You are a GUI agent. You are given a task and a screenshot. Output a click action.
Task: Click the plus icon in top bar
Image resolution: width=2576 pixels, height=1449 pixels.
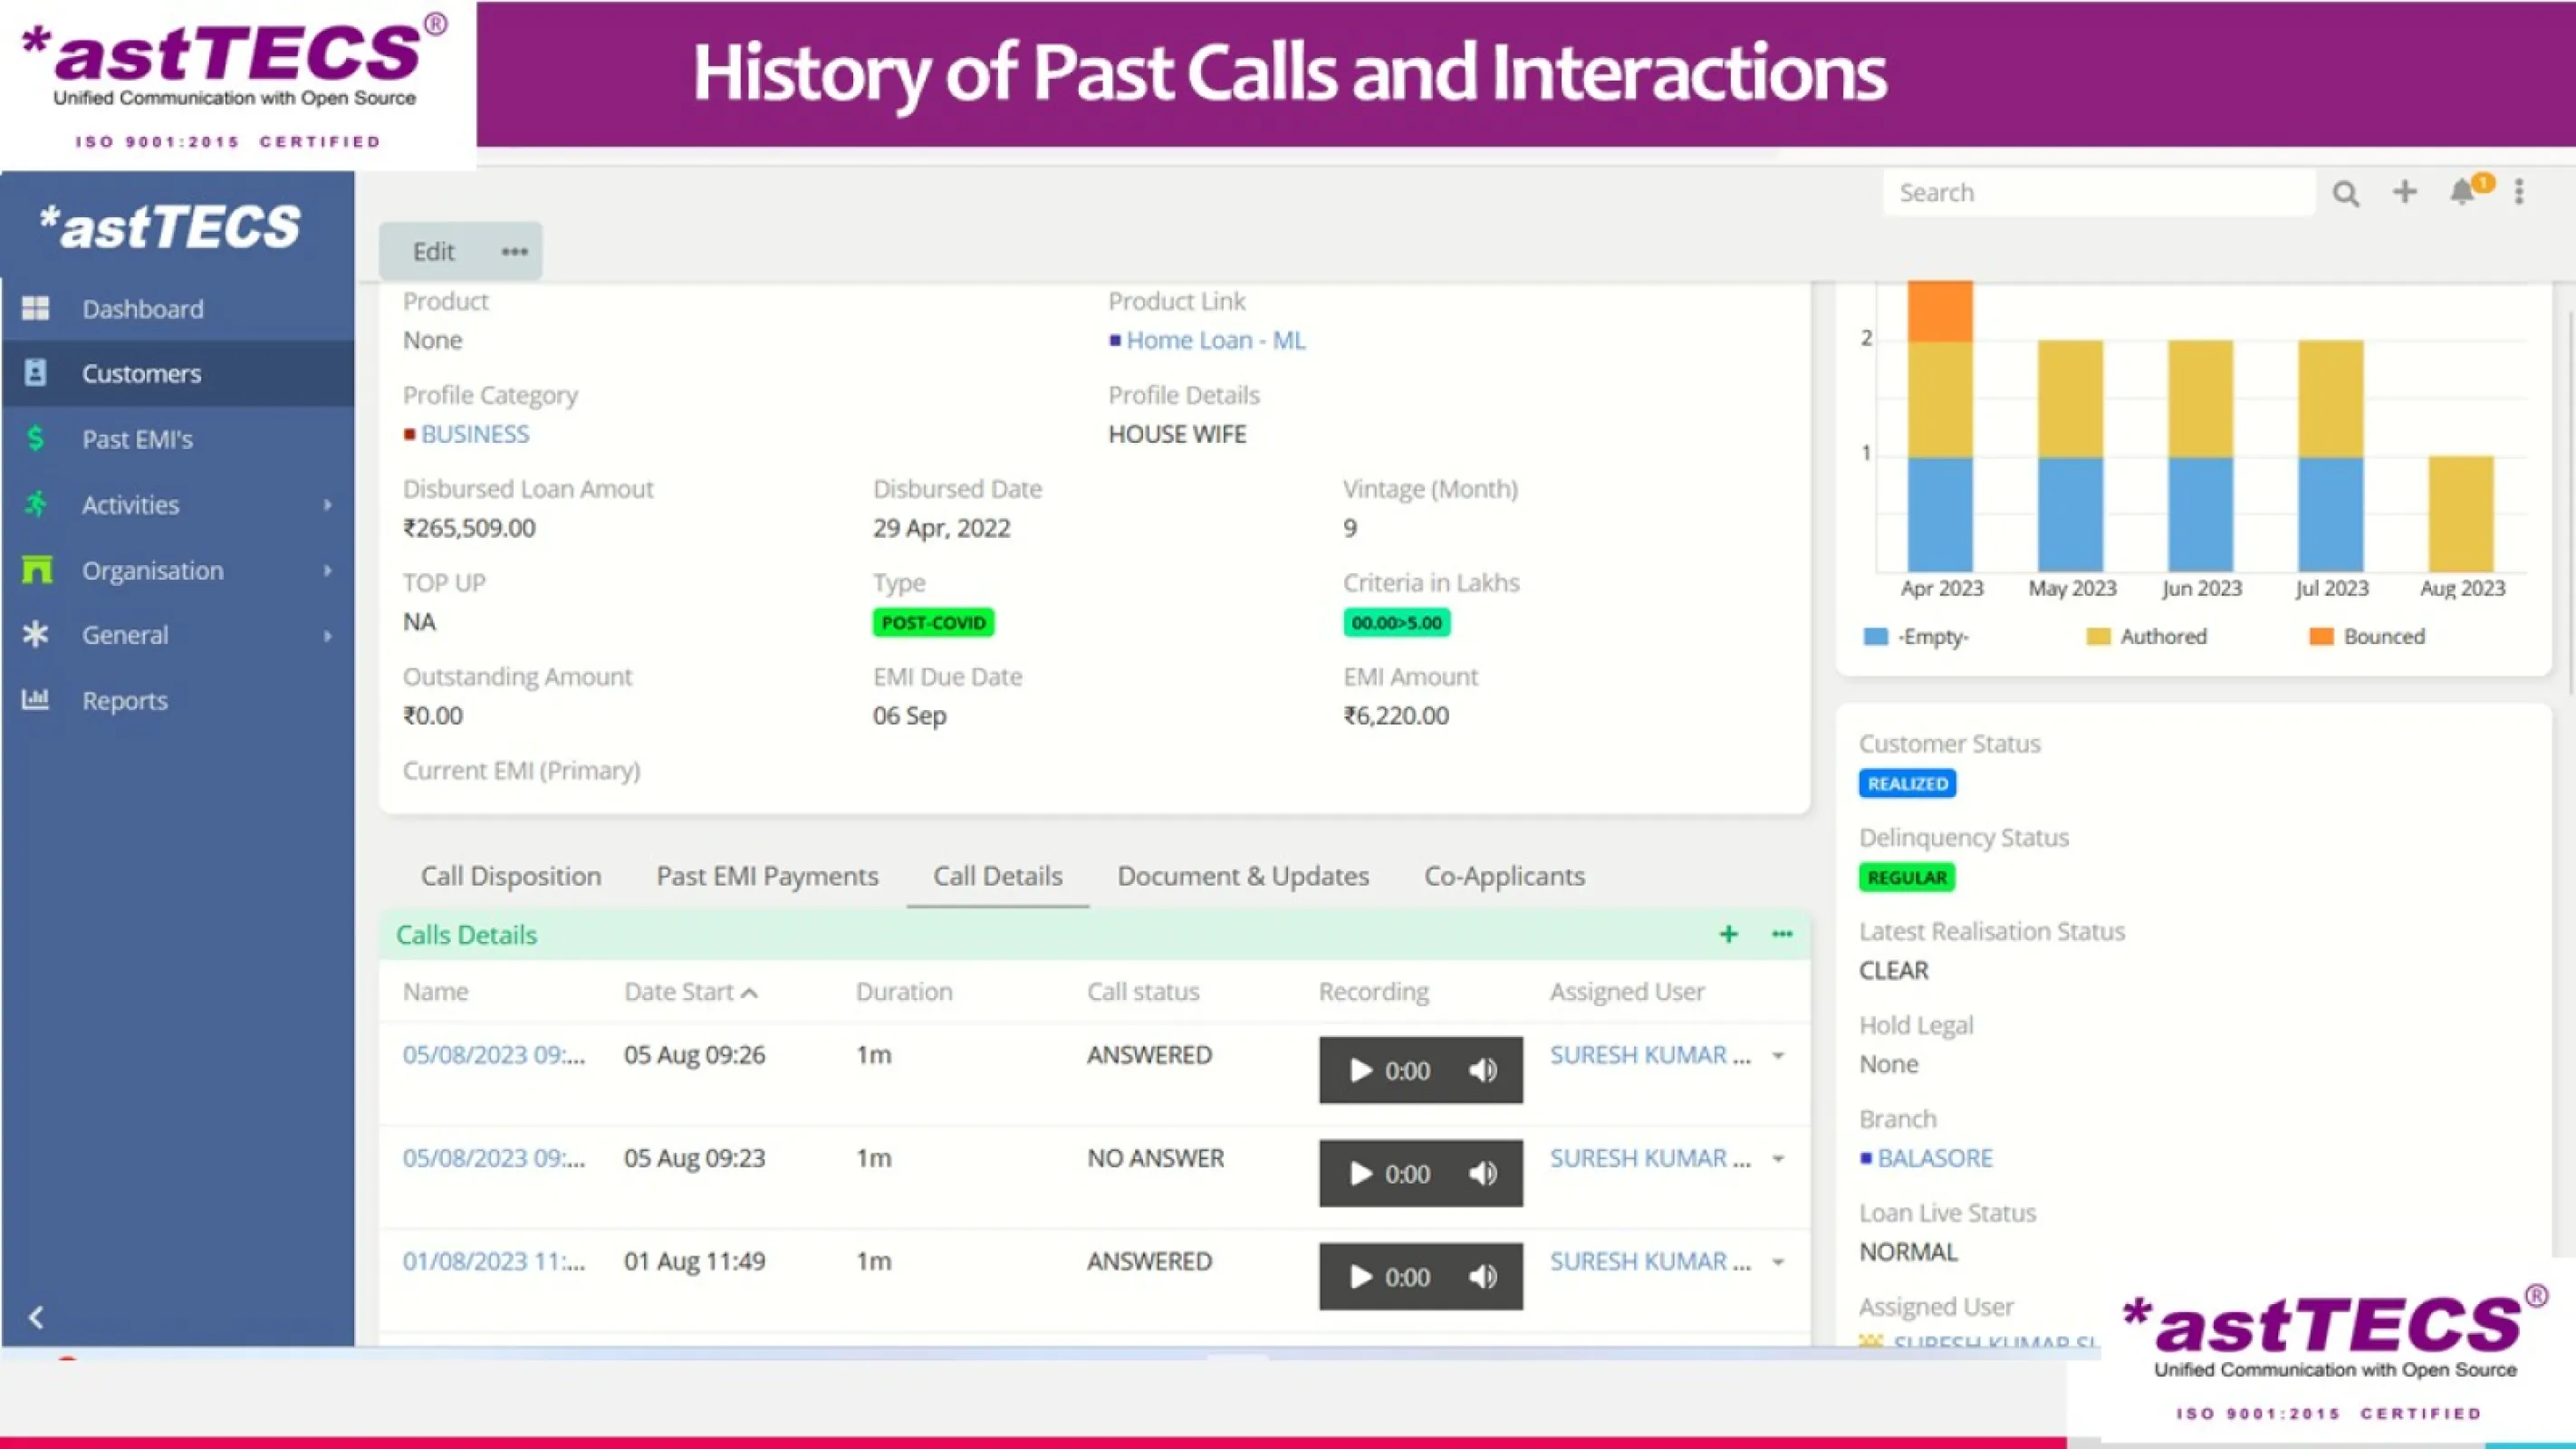click(2404, 191)
